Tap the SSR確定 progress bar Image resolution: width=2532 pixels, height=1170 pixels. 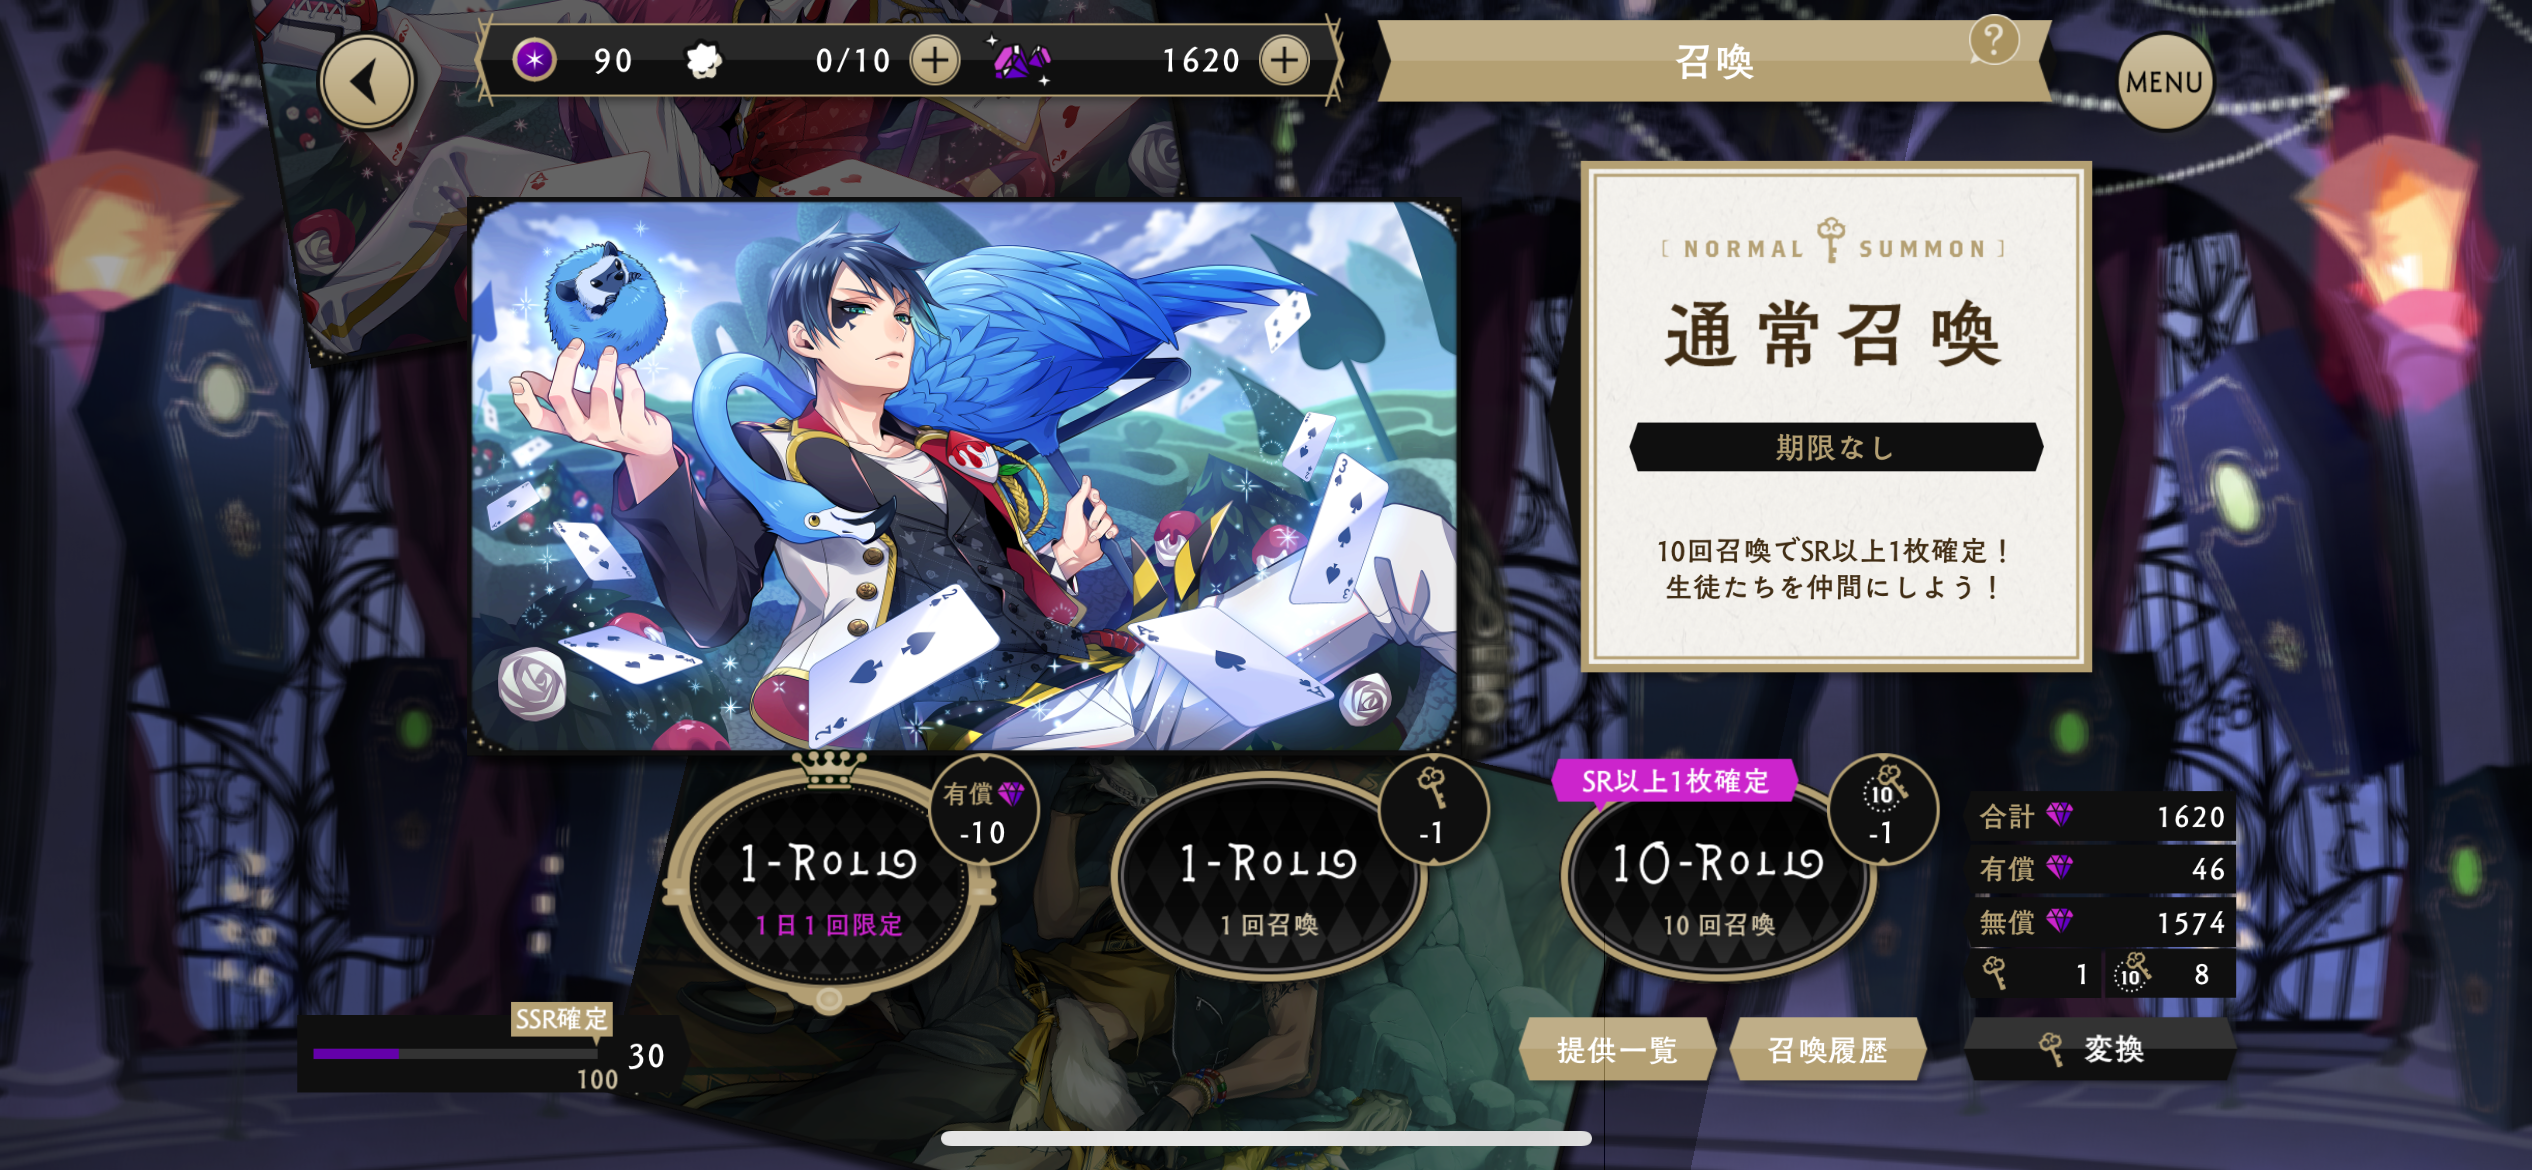(x=457, y=1054)
